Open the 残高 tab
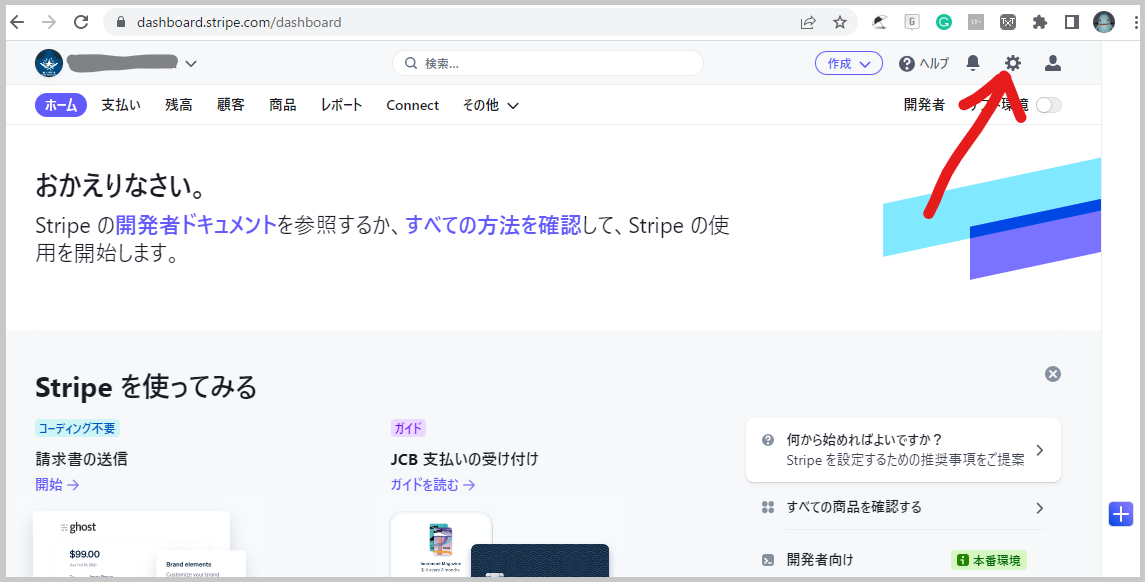Viewport: 1145px width, 582px height. 179,105
